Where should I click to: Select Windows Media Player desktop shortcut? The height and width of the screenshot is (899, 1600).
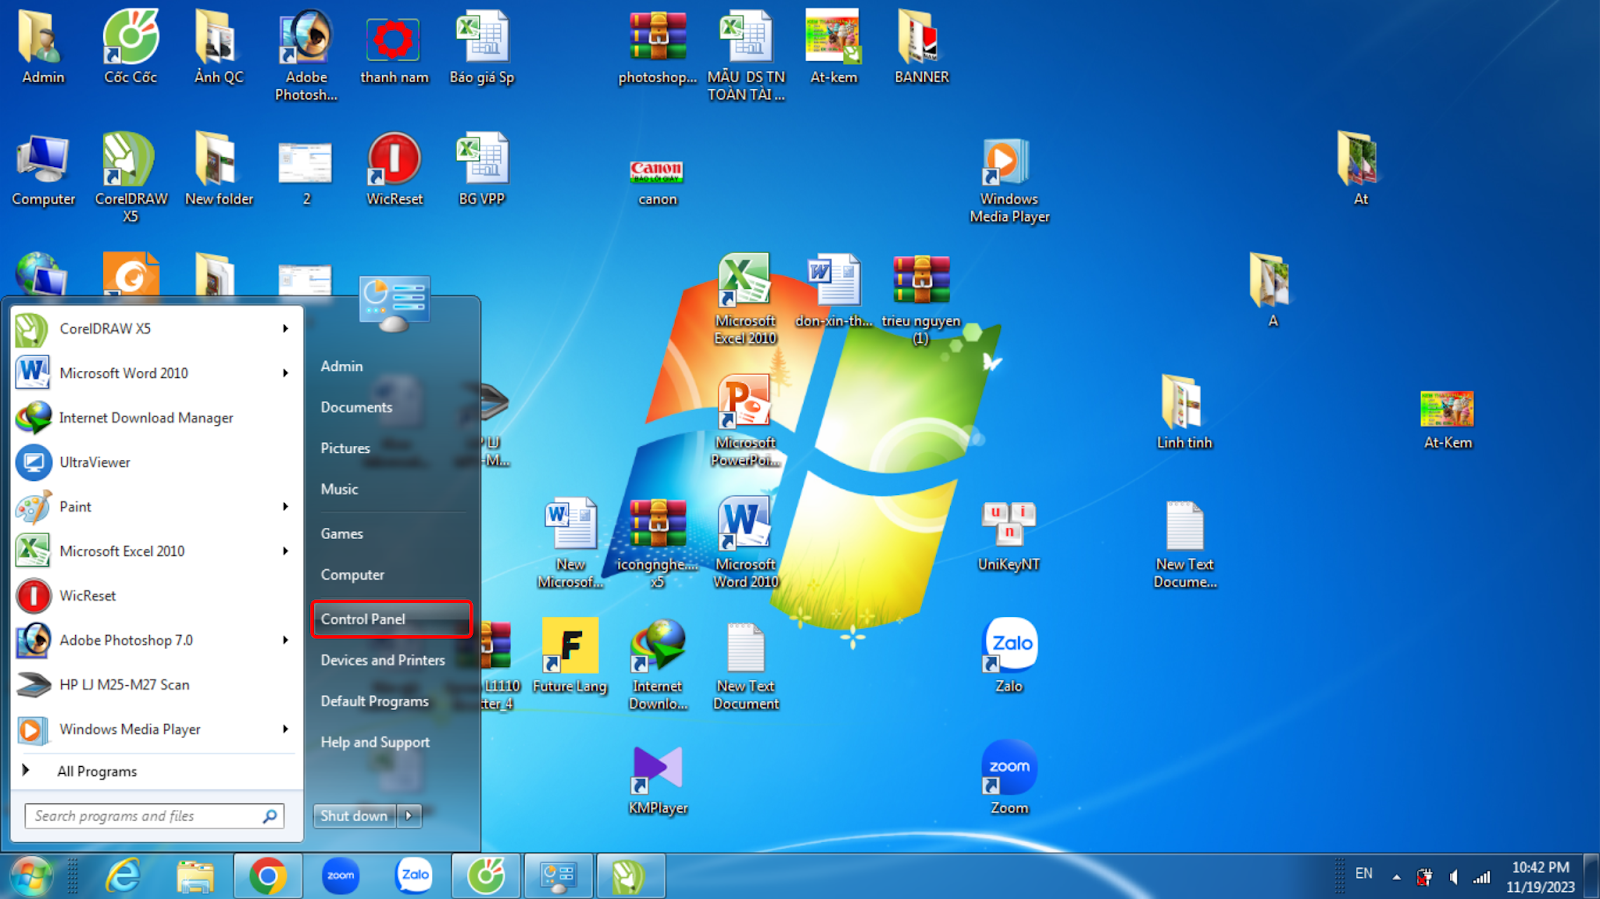click(x=1009, y=180)
